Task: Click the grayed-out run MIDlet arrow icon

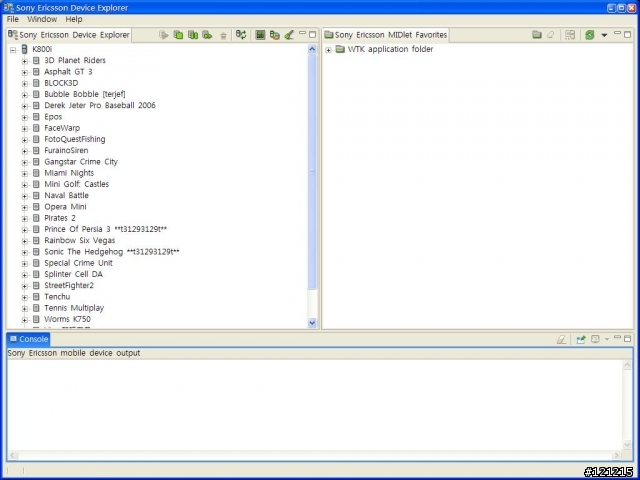Action: [164, 35]
